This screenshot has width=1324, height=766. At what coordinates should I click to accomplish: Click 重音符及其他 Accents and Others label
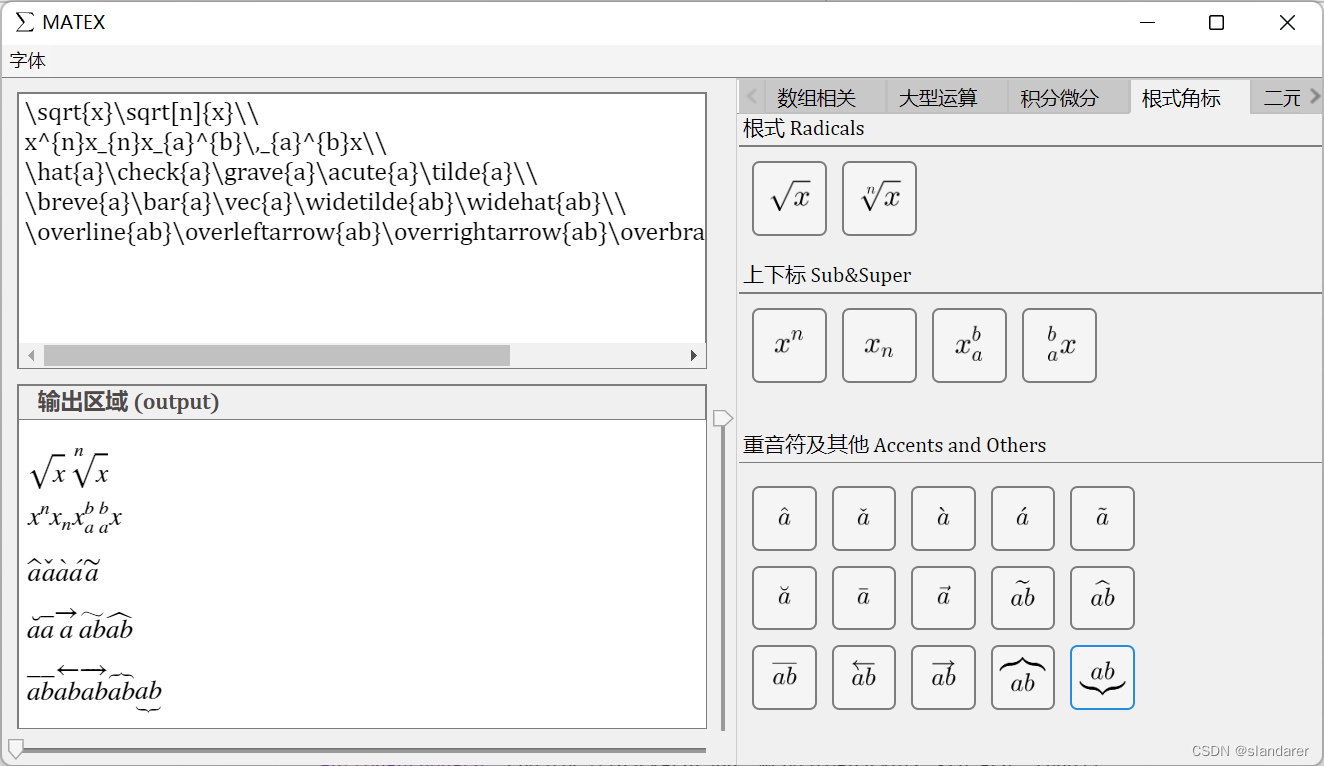coord(894,445)
